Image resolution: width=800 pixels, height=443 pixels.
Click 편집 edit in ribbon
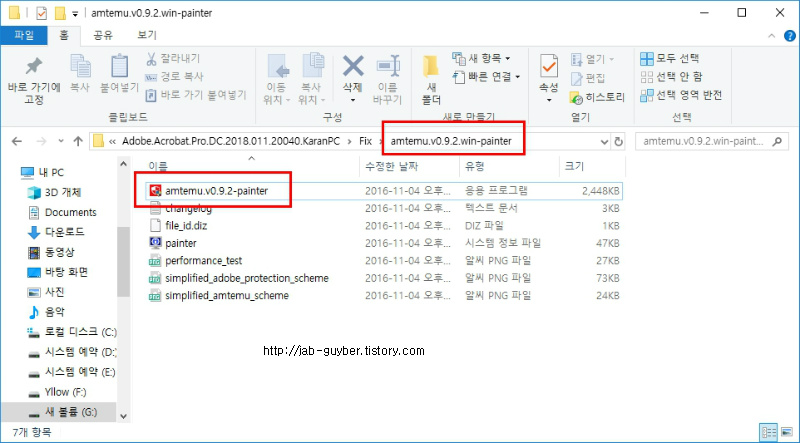click(x=588, y=78)
